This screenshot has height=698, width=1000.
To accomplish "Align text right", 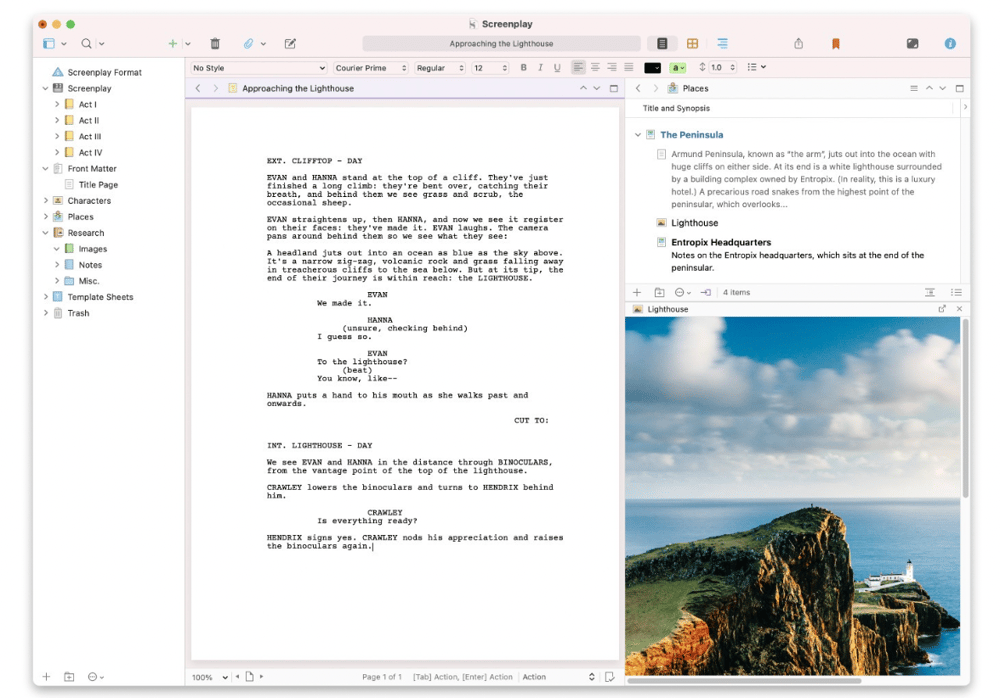I will tap(612, 67).
